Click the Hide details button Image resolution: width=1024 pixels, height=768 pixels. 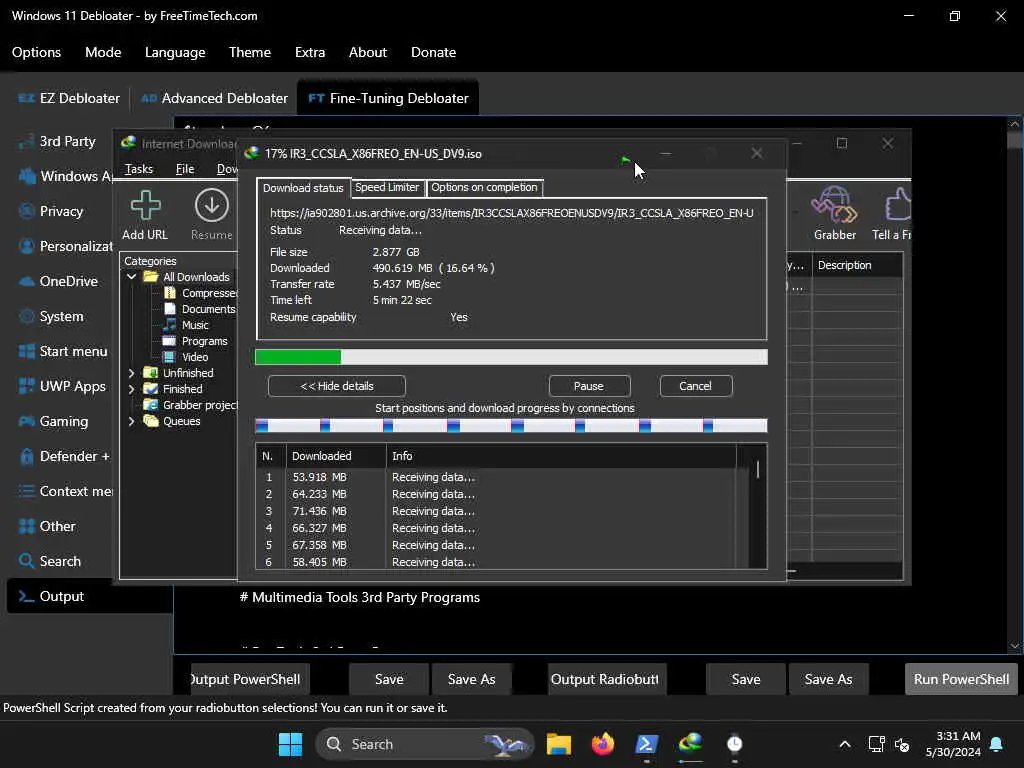click(x=337, y=386)
